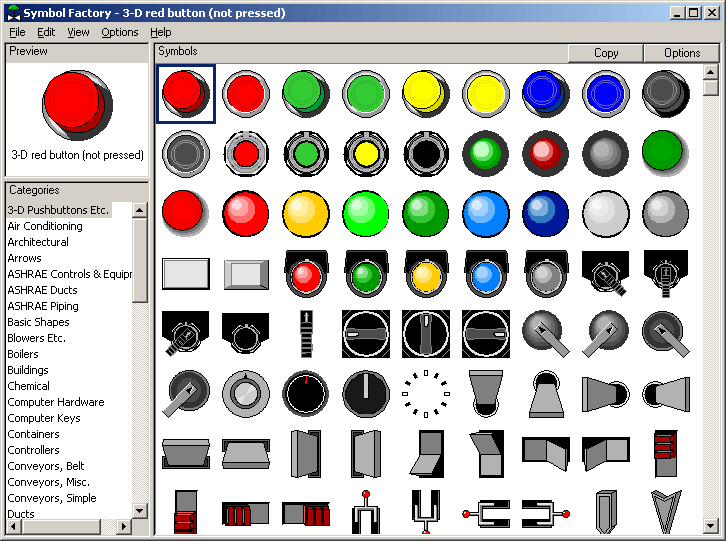Viewport: 726px width, 541px height.
Task: Select the Computer Hardware category
Action: pyautogui.click(x=56, y=402)
